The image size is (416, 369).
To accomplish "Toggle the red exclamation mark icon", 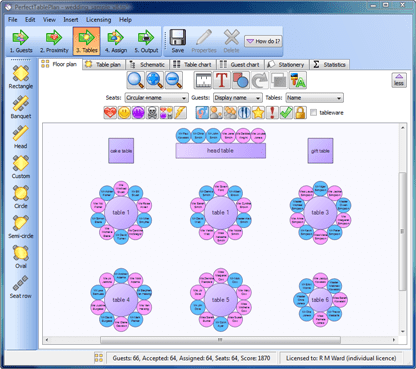I will 272,113.
